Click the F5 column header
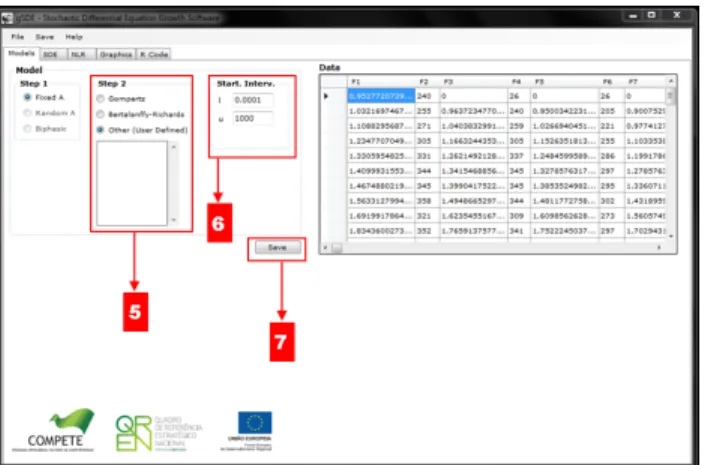This screenshot has height=465, width=705. [x=565, y=82]
